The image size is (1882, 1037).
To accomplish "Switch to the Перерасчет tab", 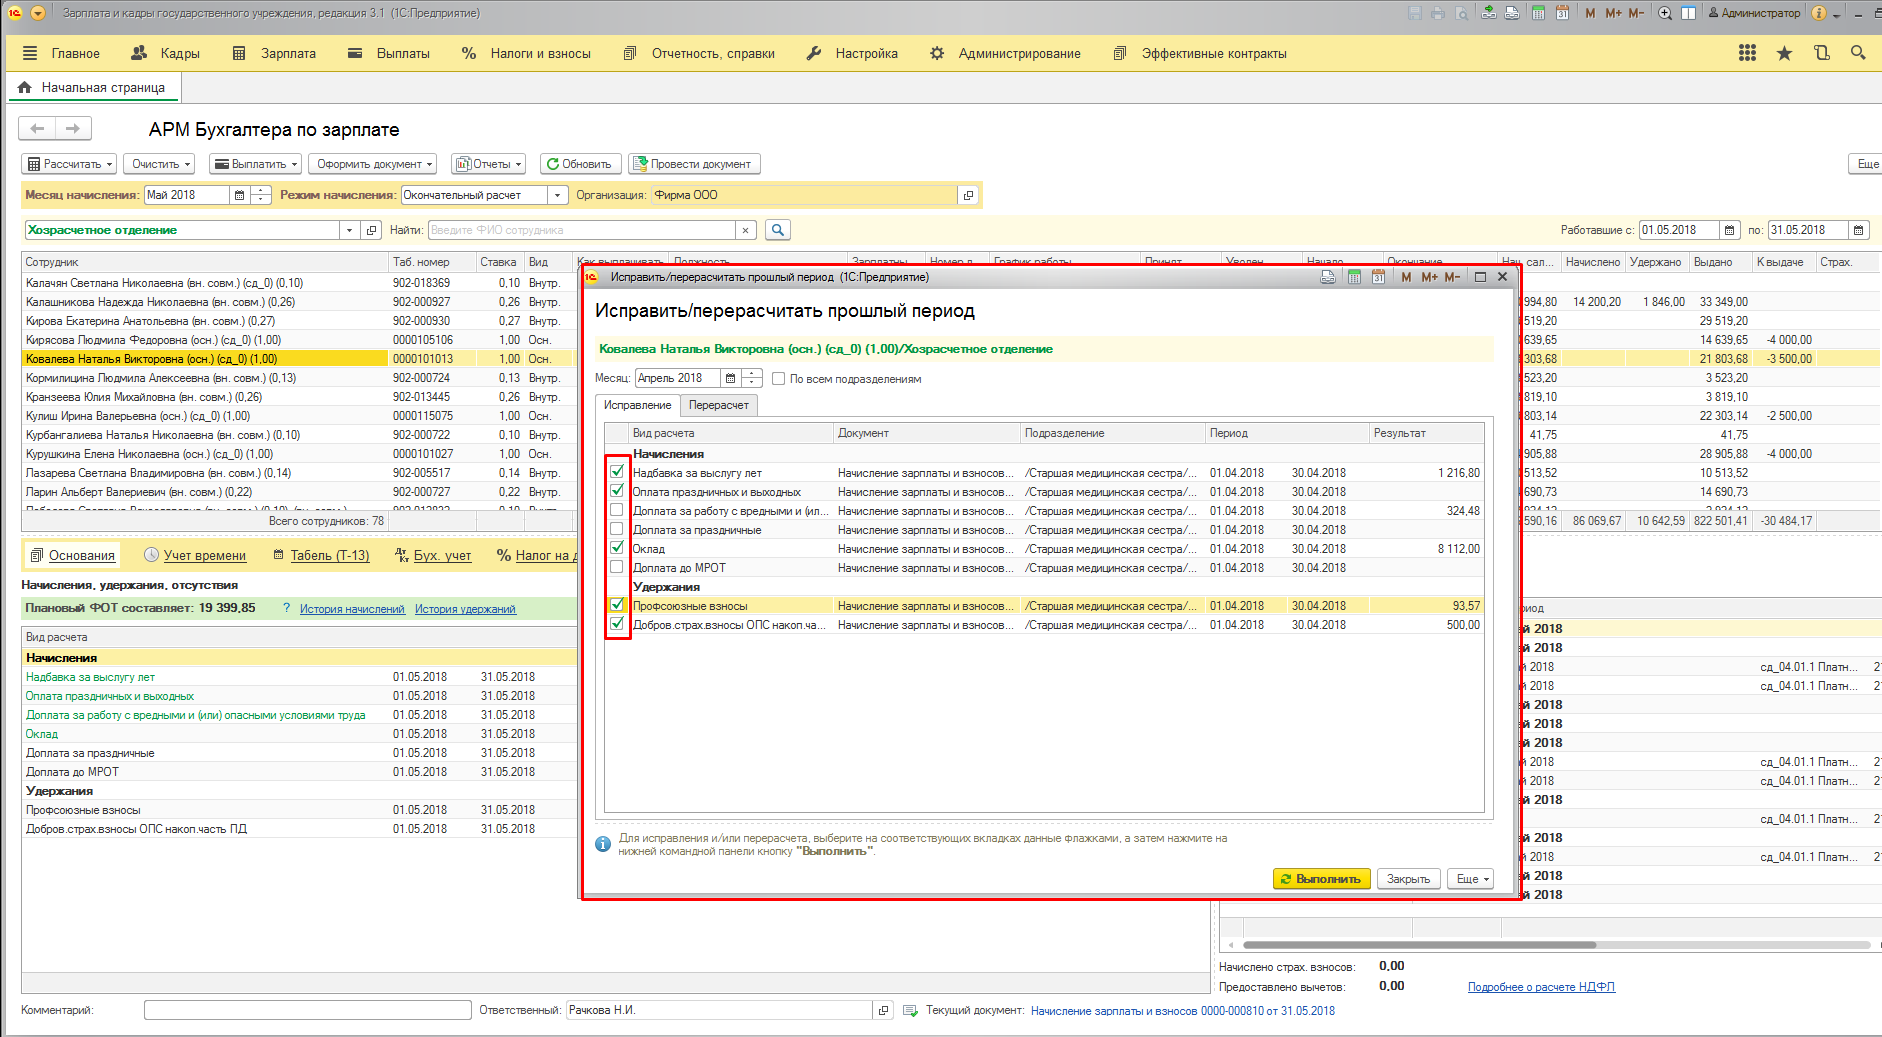I will pos(718,405).
